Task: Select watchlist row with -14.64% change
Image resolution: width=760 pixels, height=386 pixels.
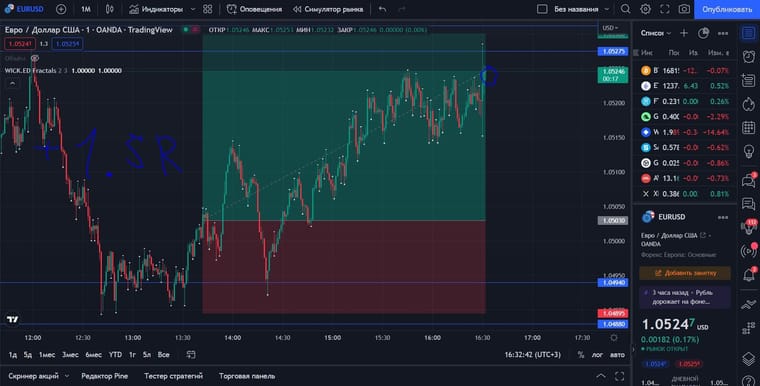Action: coord(685,132)
